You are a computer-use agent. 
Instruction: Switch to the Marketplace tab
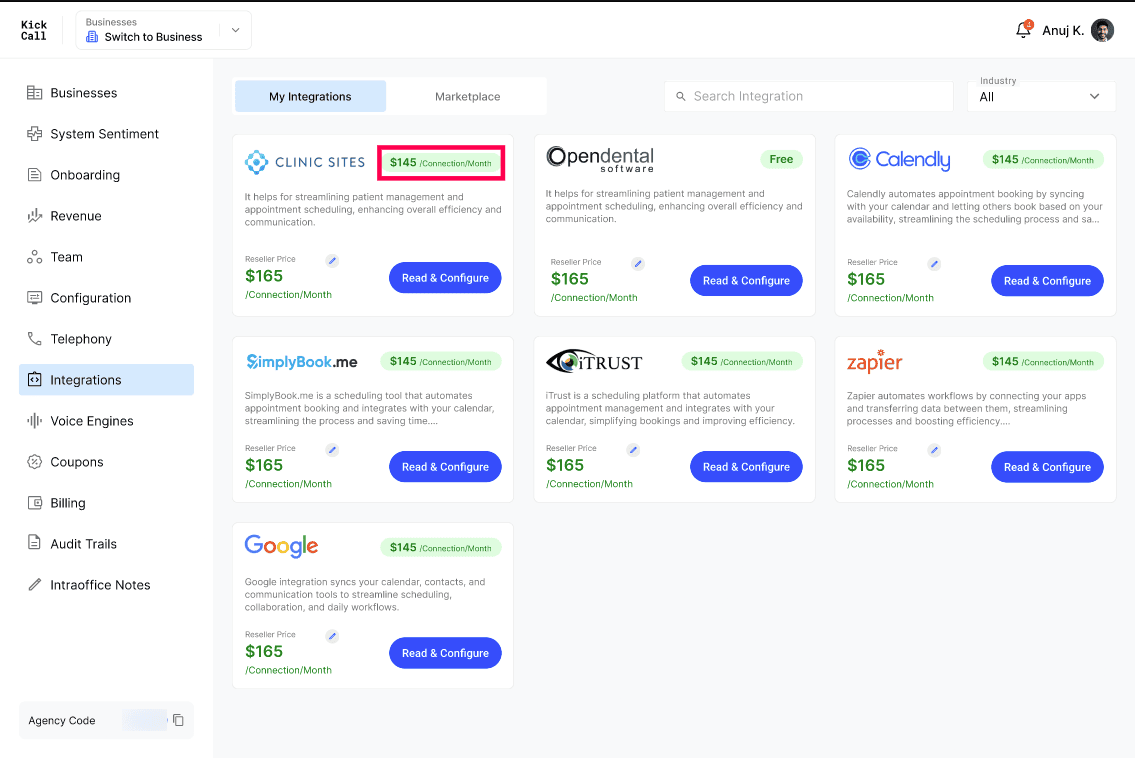(467, 96)
